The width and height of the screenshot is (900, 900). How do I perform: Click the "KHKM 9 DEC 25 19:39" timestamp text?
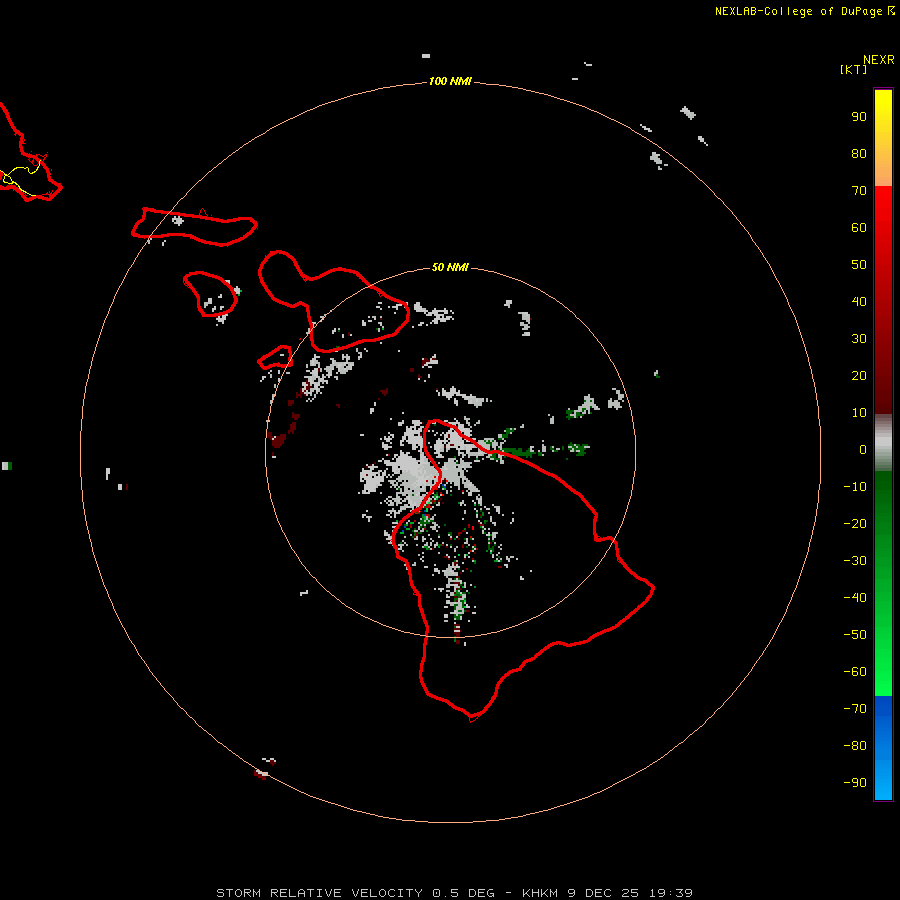pos(607,893)
